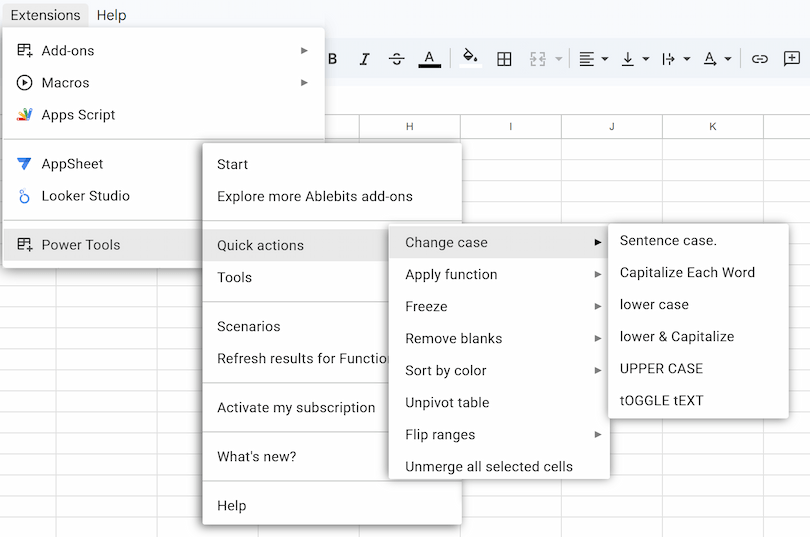Click the AppSheet icon
Viewport: 810px width, 537px height.
pos(24,164)
